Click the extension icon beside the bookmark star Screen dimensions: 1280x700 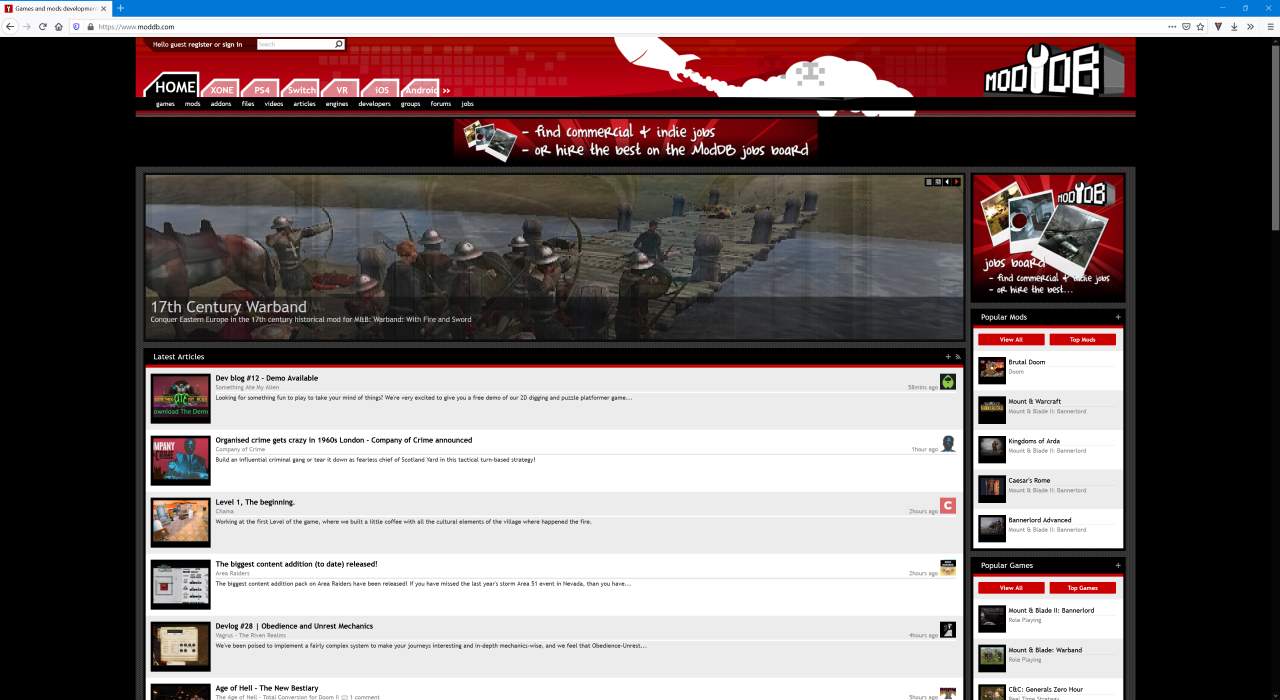click(1218, 27)
